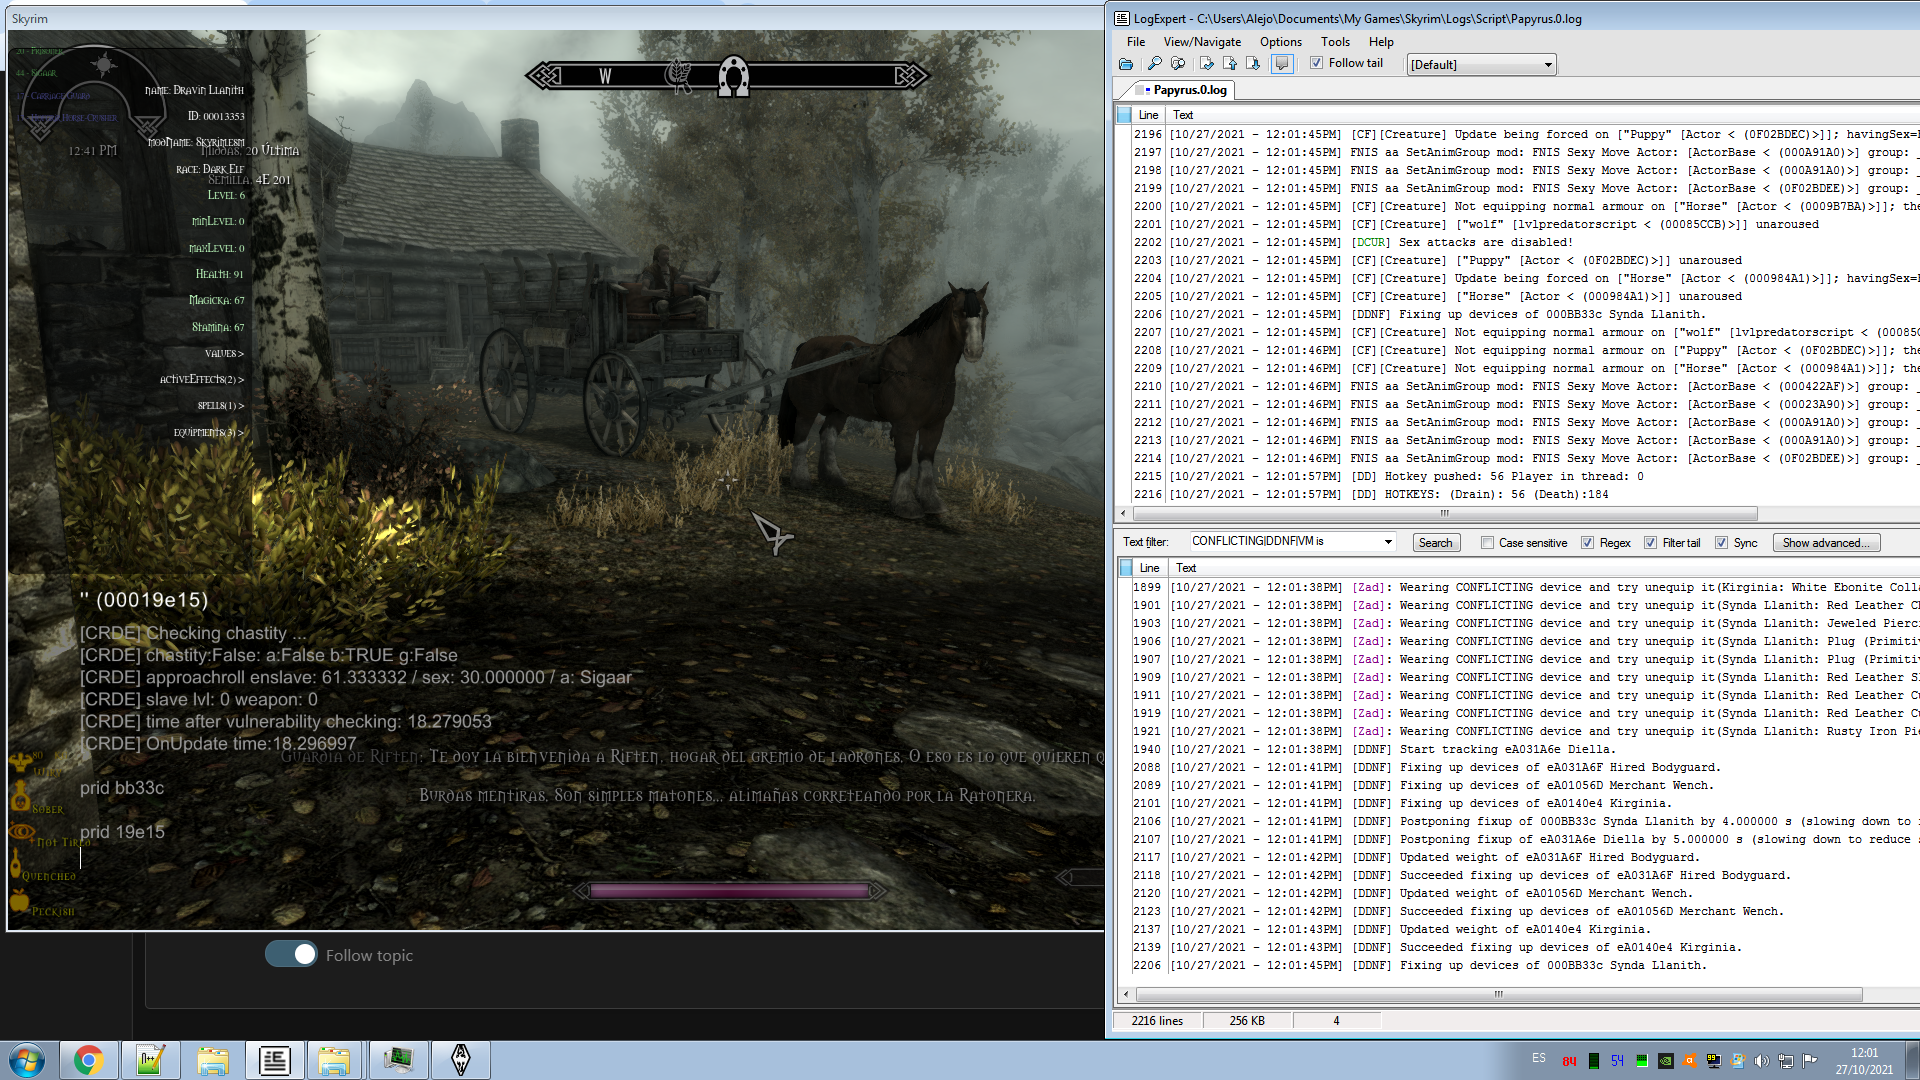
Task: Enable the Case sensitive checkbox
Action: coord(1488,543)
